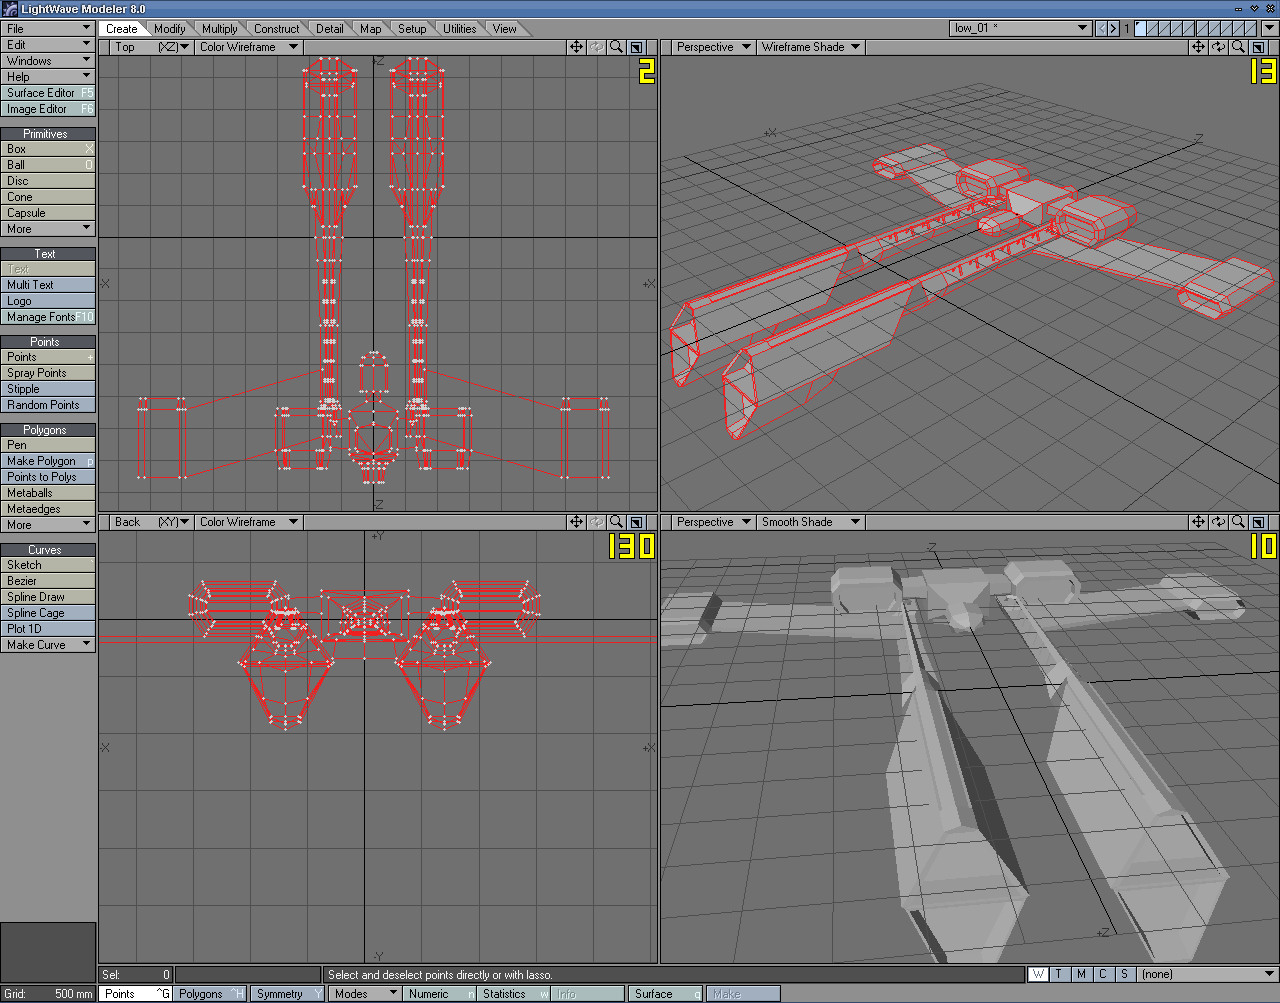Select the first layer slot

pos(1140,28)
